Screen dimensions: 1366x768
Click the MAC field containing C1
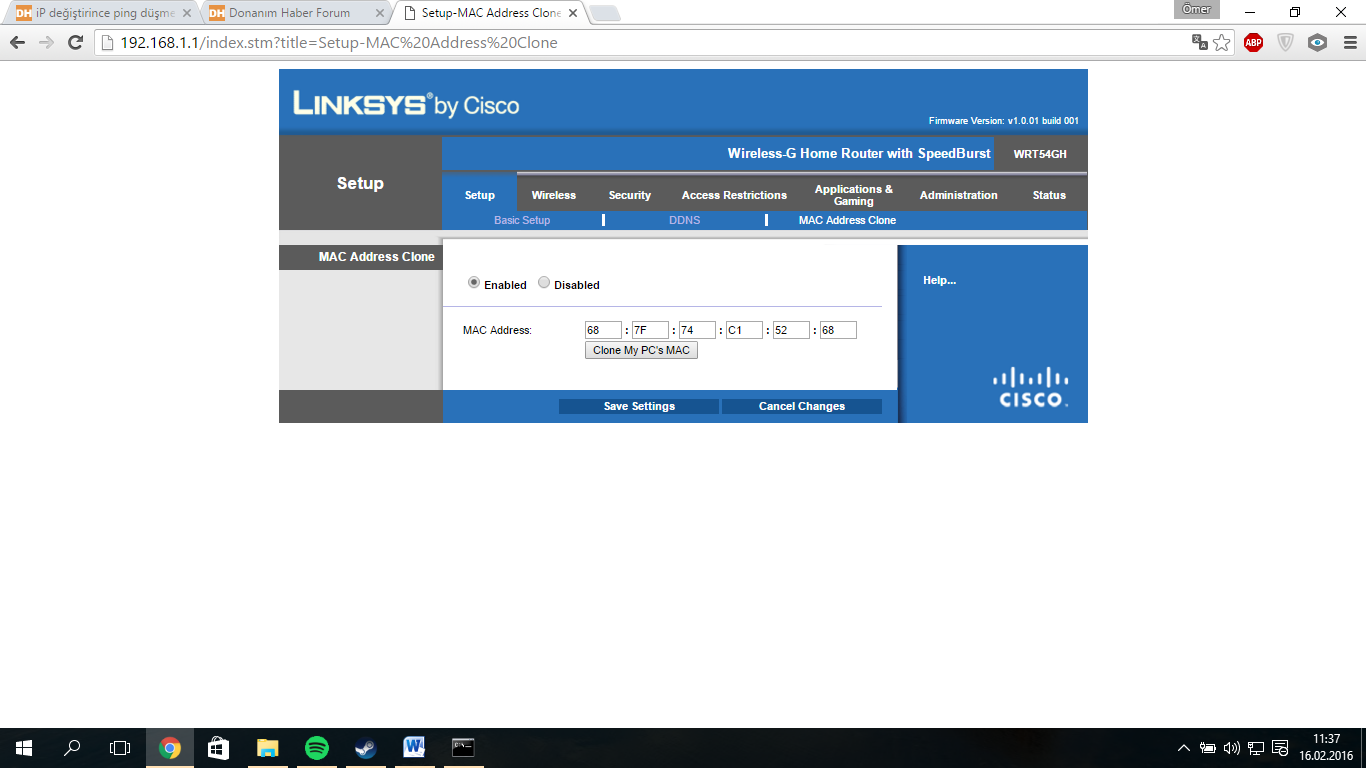point(744,330)
